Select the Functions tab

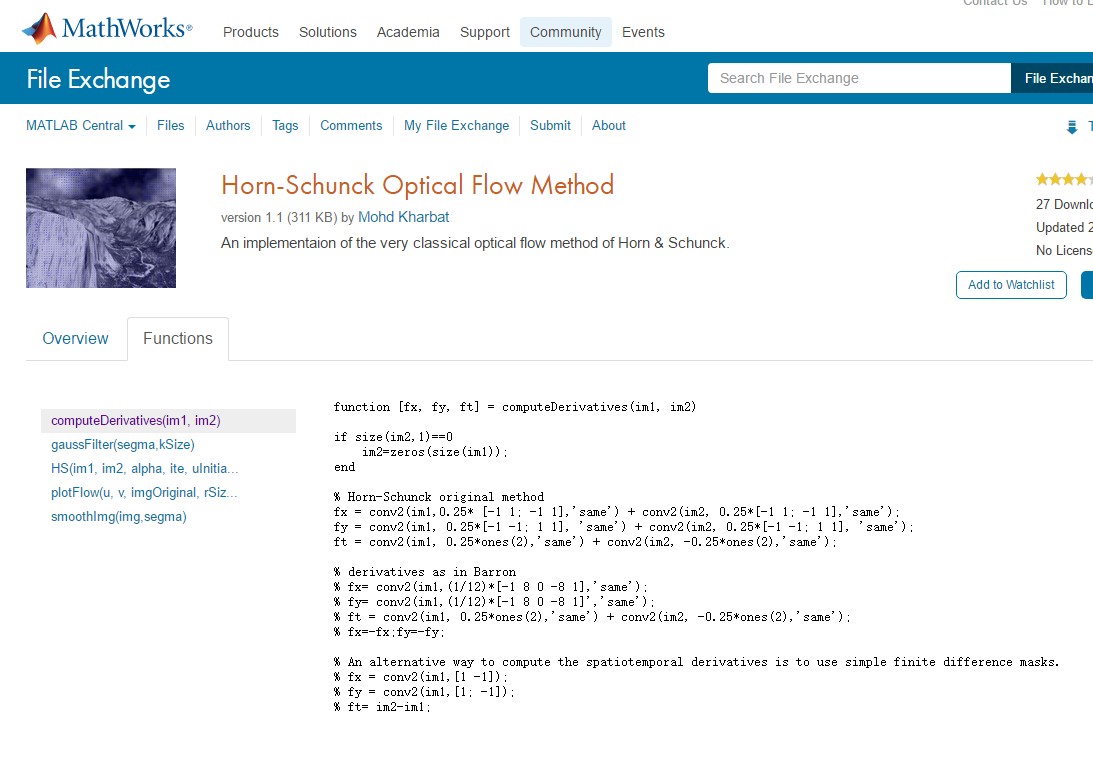click(178, 339)
